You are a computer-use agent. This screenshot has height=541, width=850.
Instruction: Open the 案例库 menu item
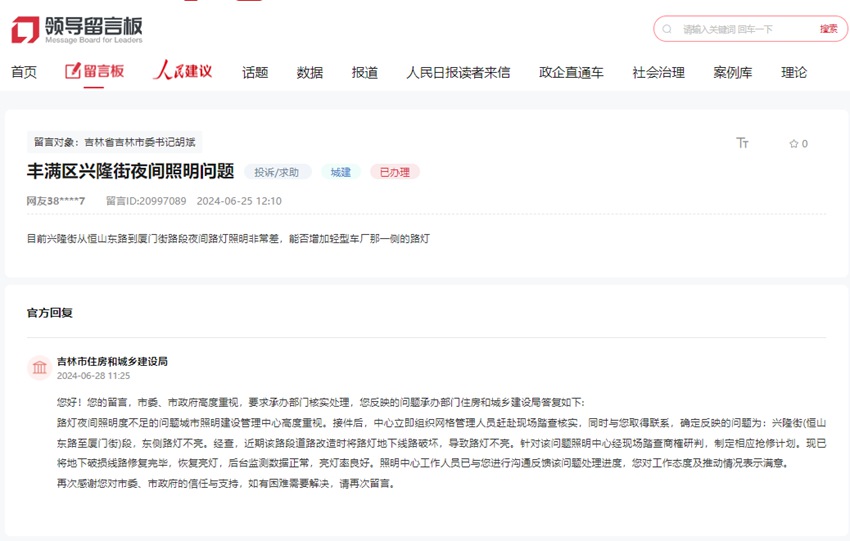[732, 72]
